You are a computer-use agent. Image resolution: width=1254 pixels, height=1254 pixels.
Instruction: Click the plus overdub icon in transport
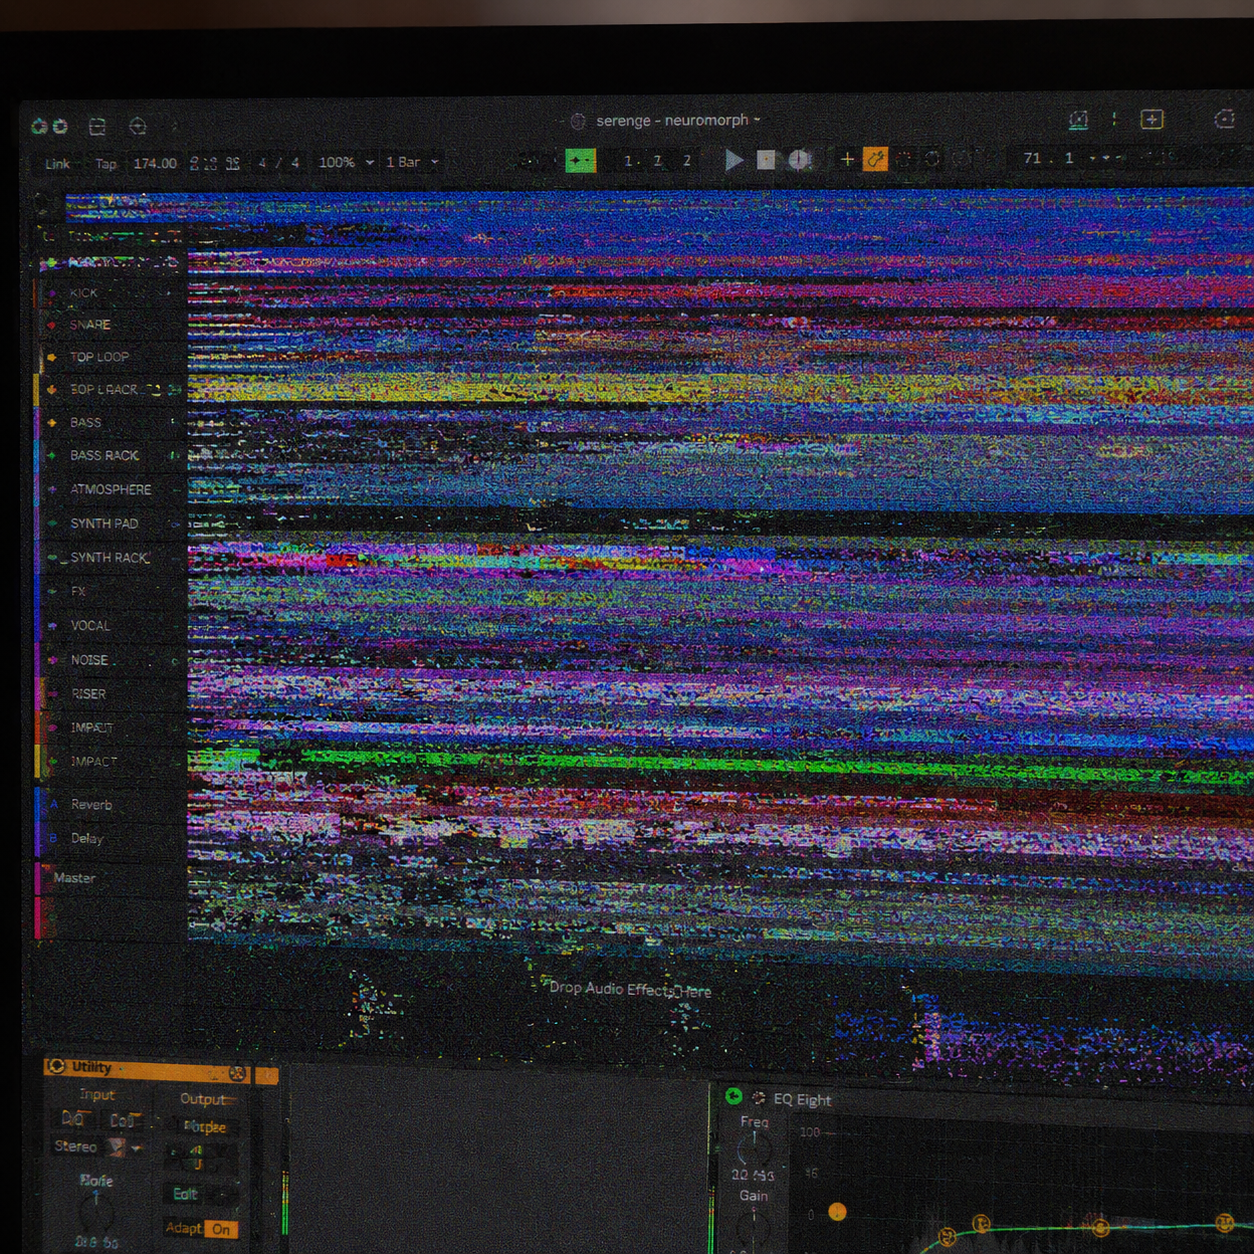coord(847,159)
